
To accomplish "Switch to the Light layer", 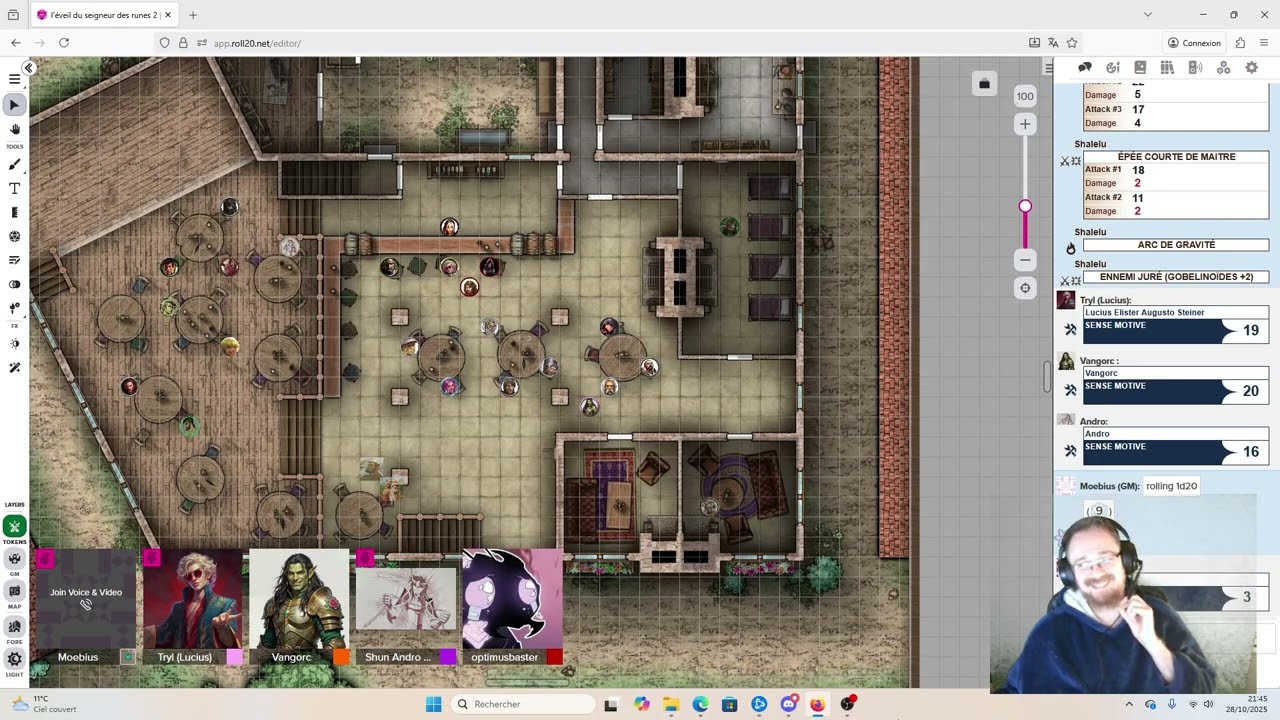I will tap(15, 659).
